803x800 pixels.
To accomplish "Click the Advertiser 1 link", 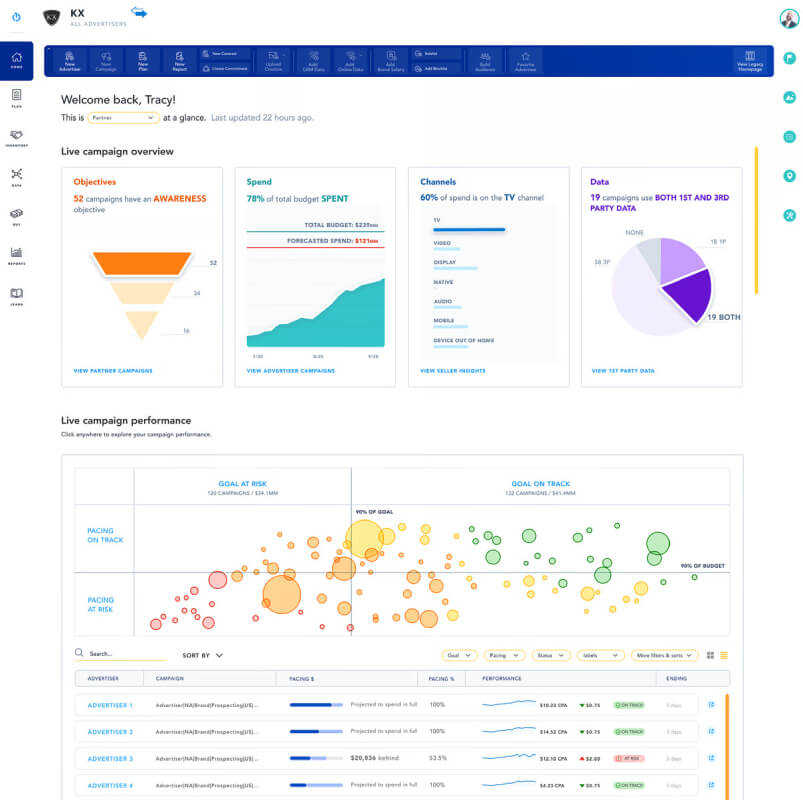I will click(x=110, y=705).
